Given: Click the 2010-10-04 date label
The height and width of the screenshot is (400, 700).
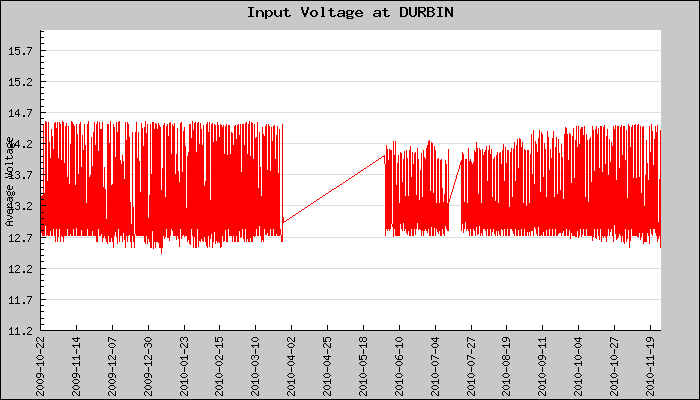Looking at the screenshot, I should click(x=579, y=367).
